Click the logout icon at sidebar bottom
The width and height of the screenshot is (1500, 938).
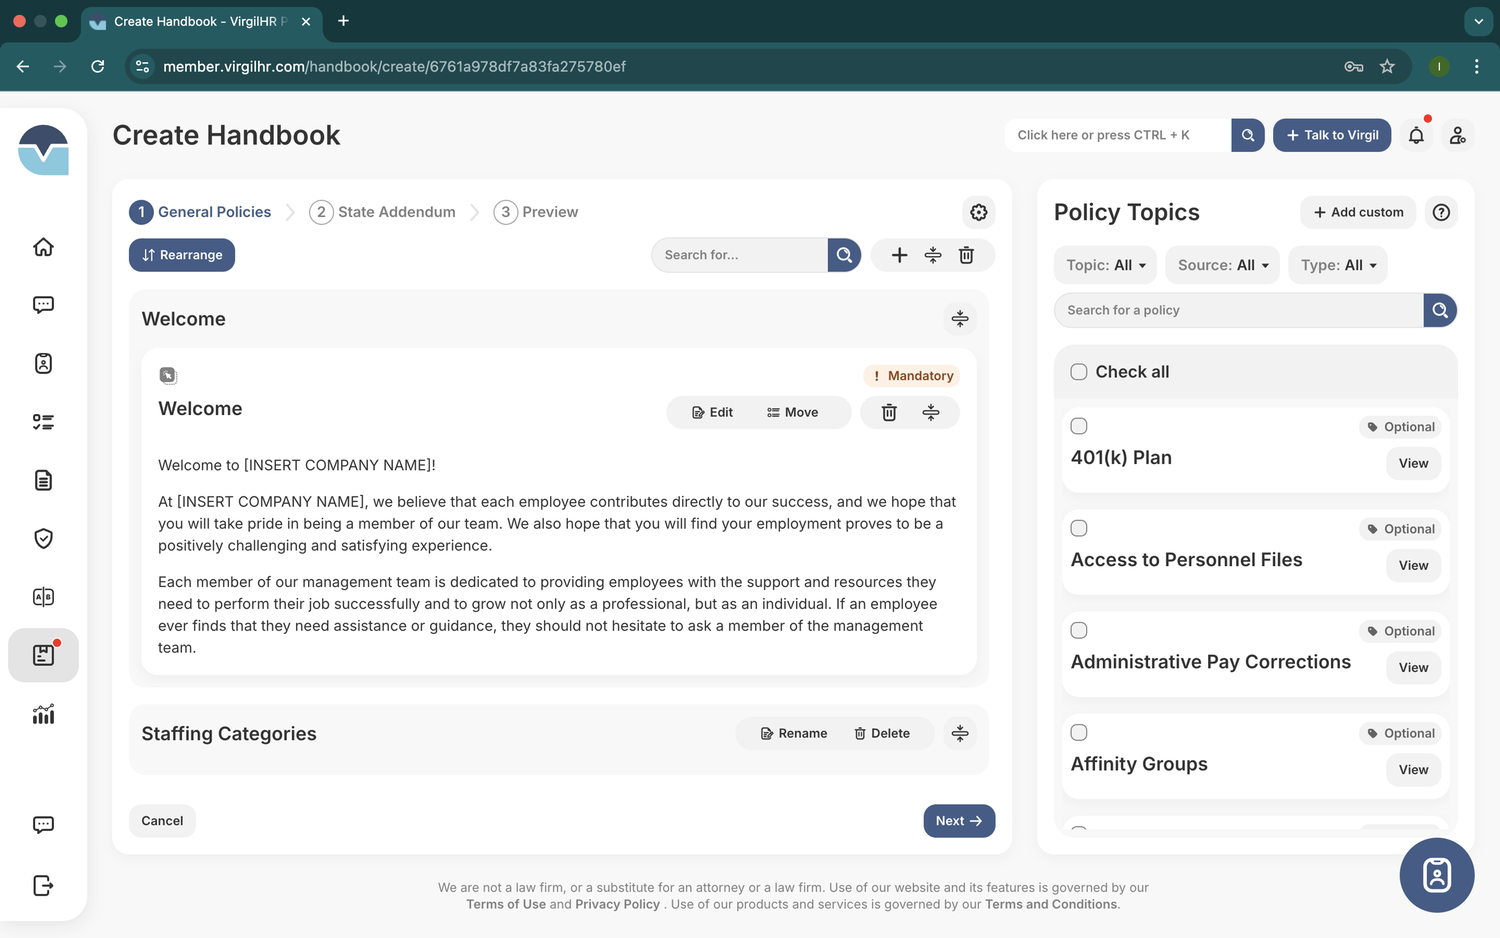(43, 885)
